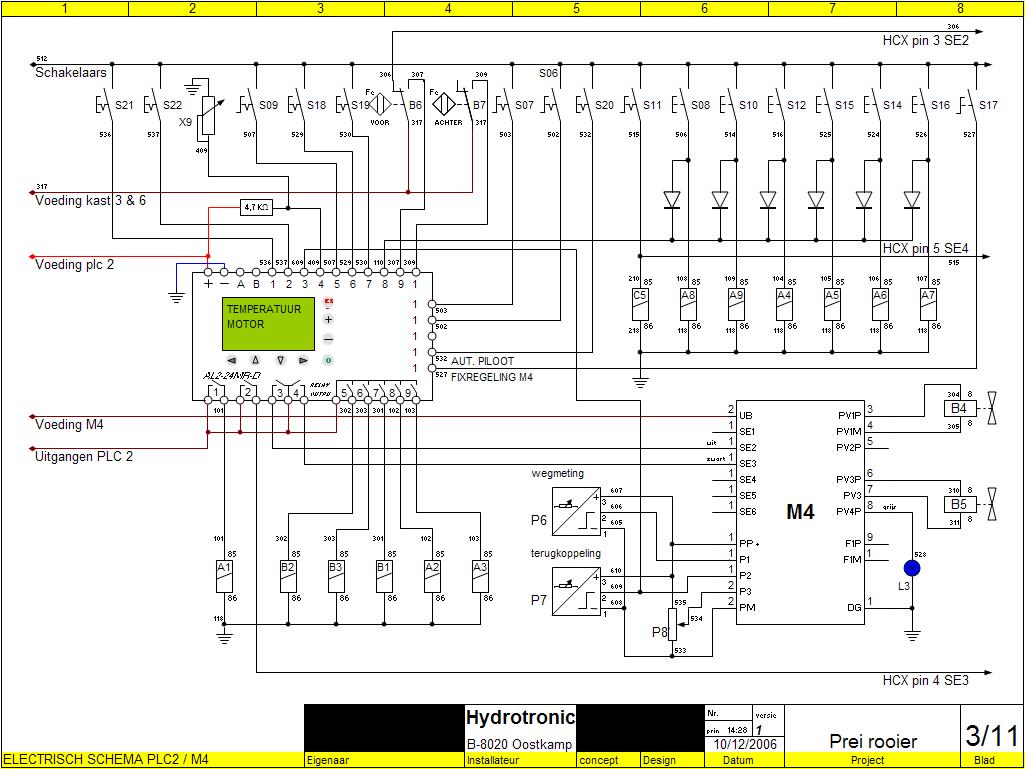
Task: Toggle switch S07 next to fuse B7
Action: (508, 103)
